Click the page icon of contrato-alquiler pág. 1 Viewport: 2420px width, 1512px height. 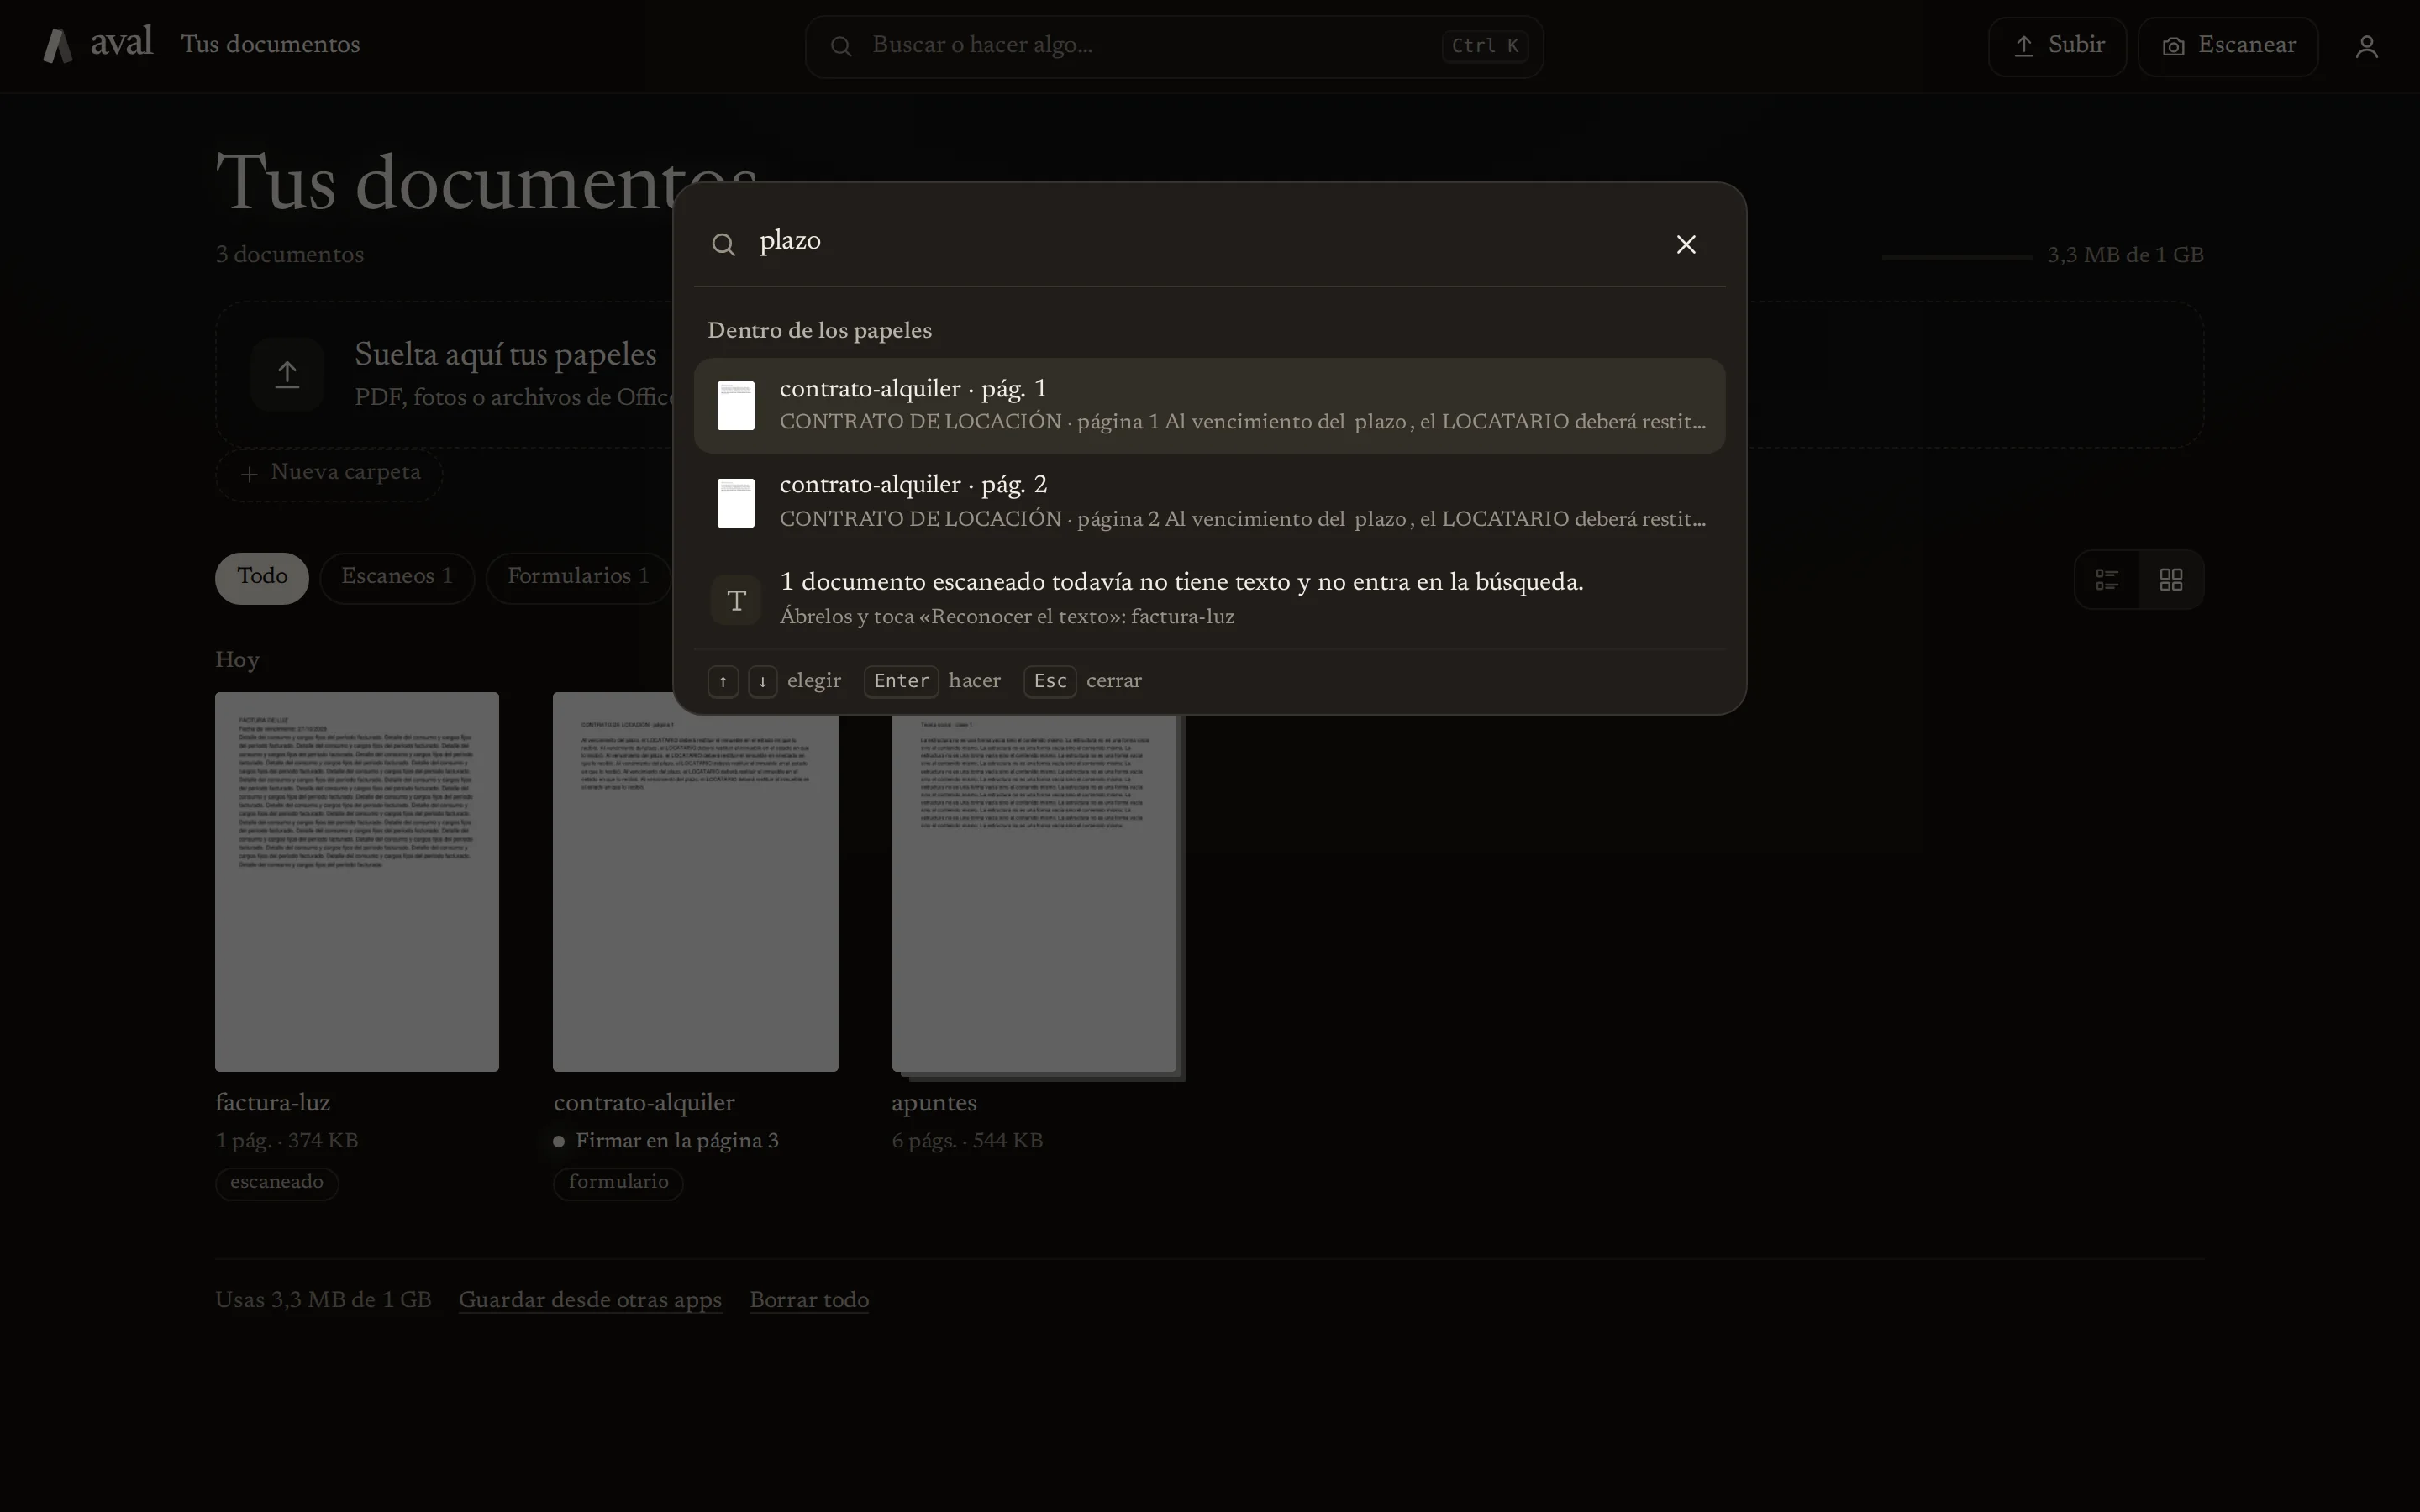[x=736, y=406]
